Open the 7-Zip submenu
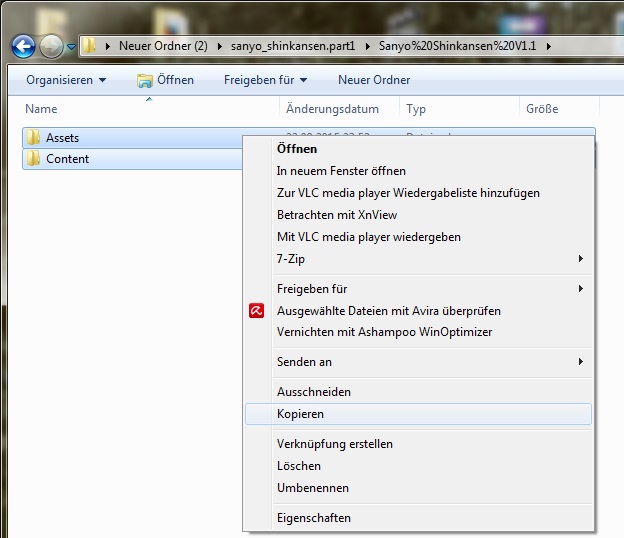Image resolution: width=624 pixels, height=538 pixels. click(418, 259)
